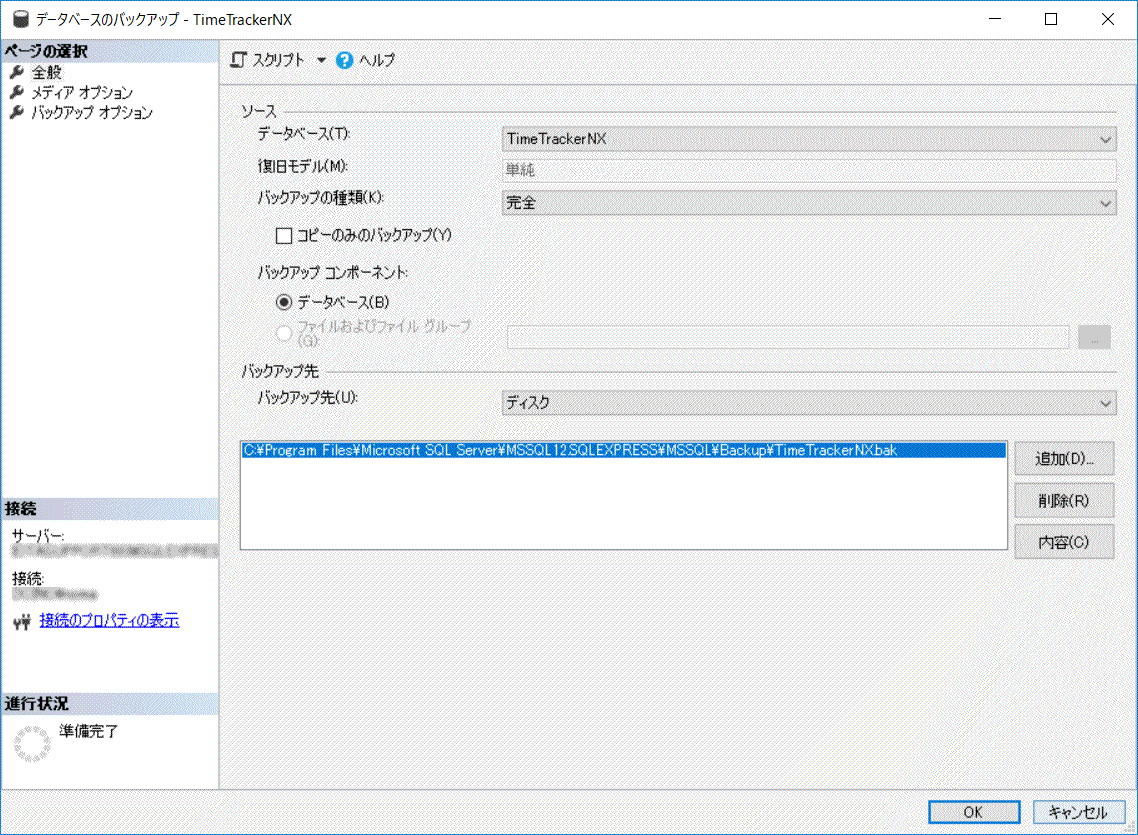This screenshot has width=1138, height=835.
Task: Enable コピーのみのバックアップ checkbox
Action: (284, 236)
